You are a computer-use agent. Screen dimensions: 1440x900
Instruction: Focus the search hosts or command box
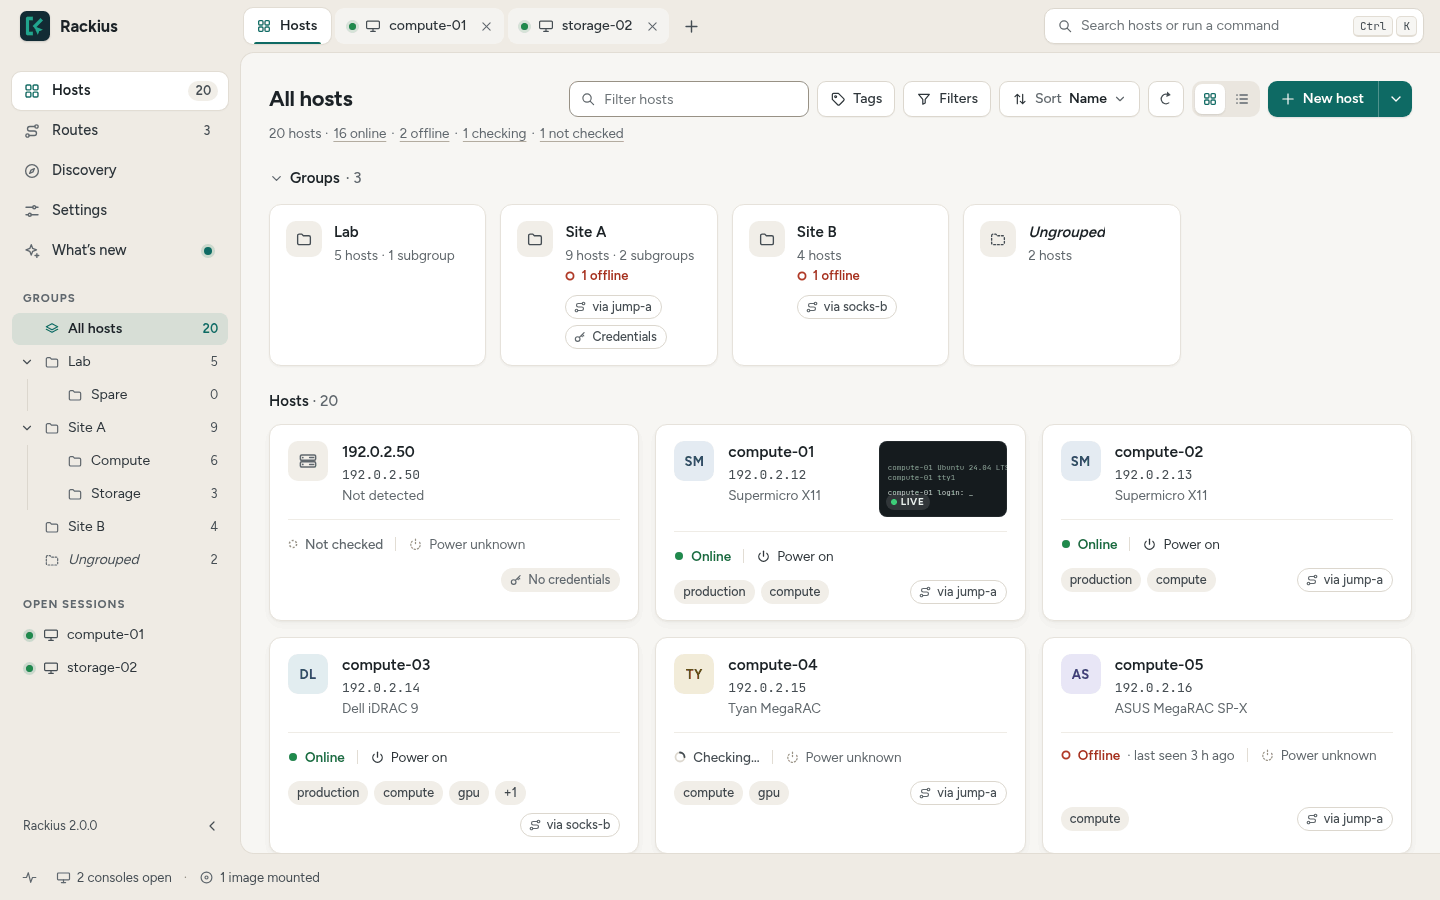1234,26
